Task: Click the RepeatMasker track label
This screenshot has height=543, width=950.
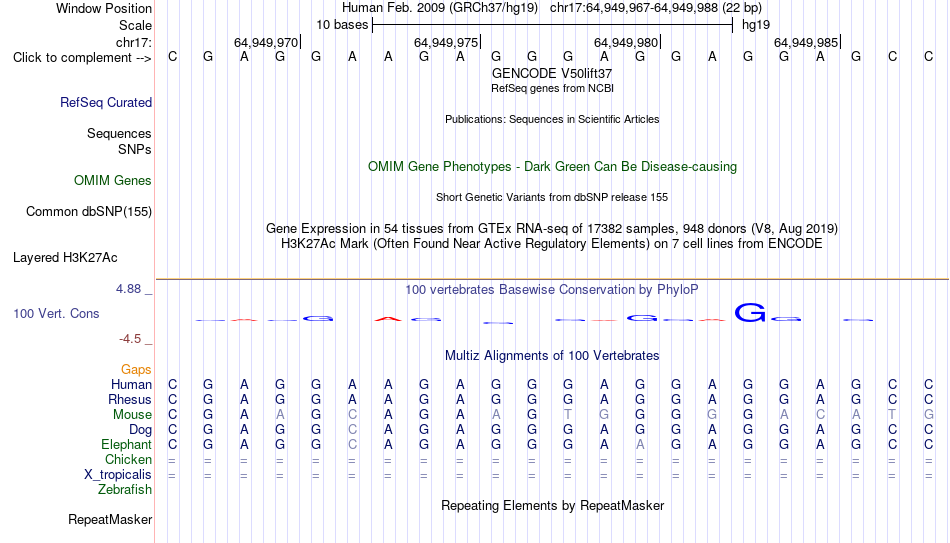Action: (x=110, y=519)
